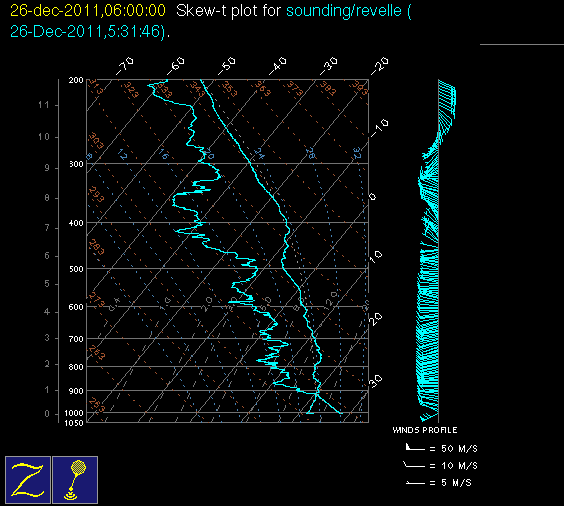Click the -60 temperature axis label
564x506 pixels.
point(176,66)
